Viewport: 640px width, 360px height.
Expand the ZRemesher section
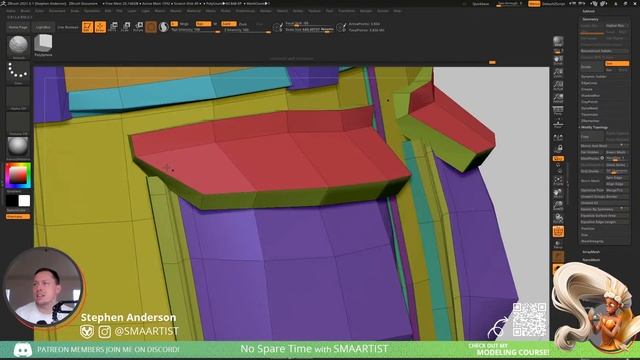point(590,121)
